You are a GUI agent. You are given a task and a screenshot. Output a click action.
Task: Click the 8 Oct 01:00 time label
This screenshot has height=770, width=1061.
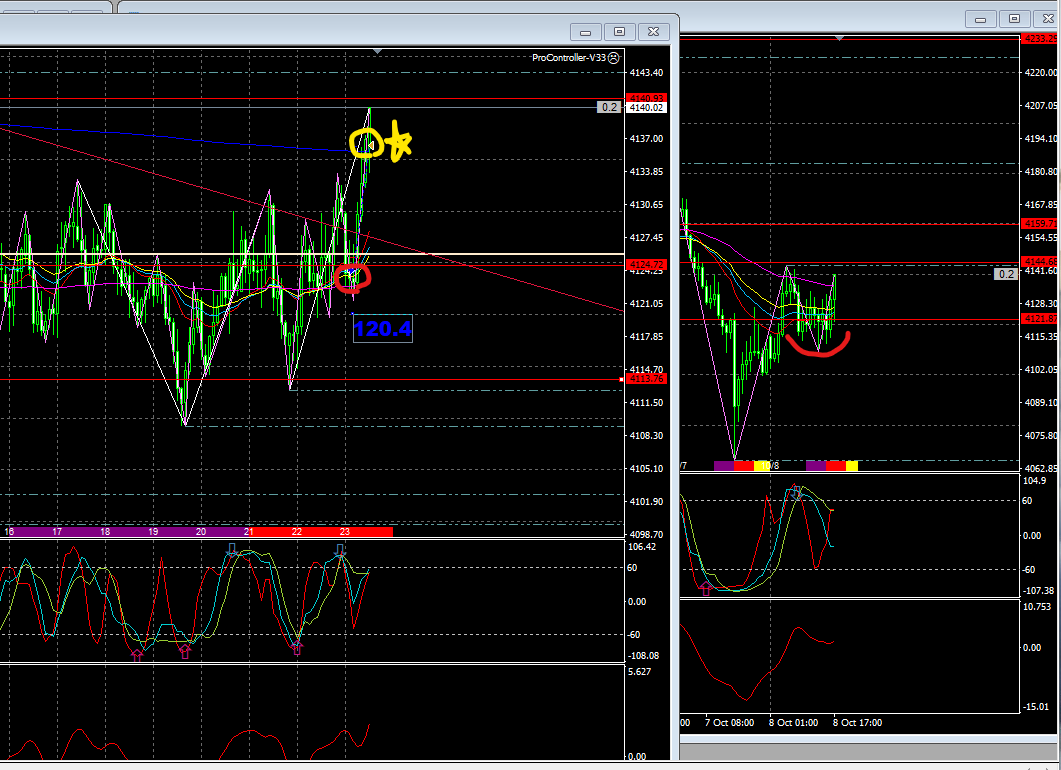(x=793, y=723)
